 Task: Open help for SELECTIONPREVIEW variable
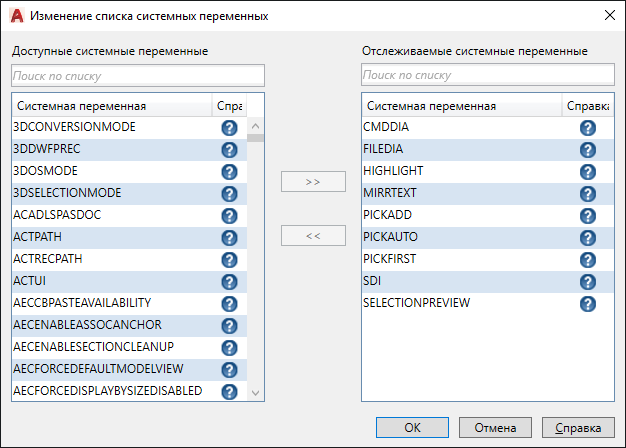[x=587, y=304]
